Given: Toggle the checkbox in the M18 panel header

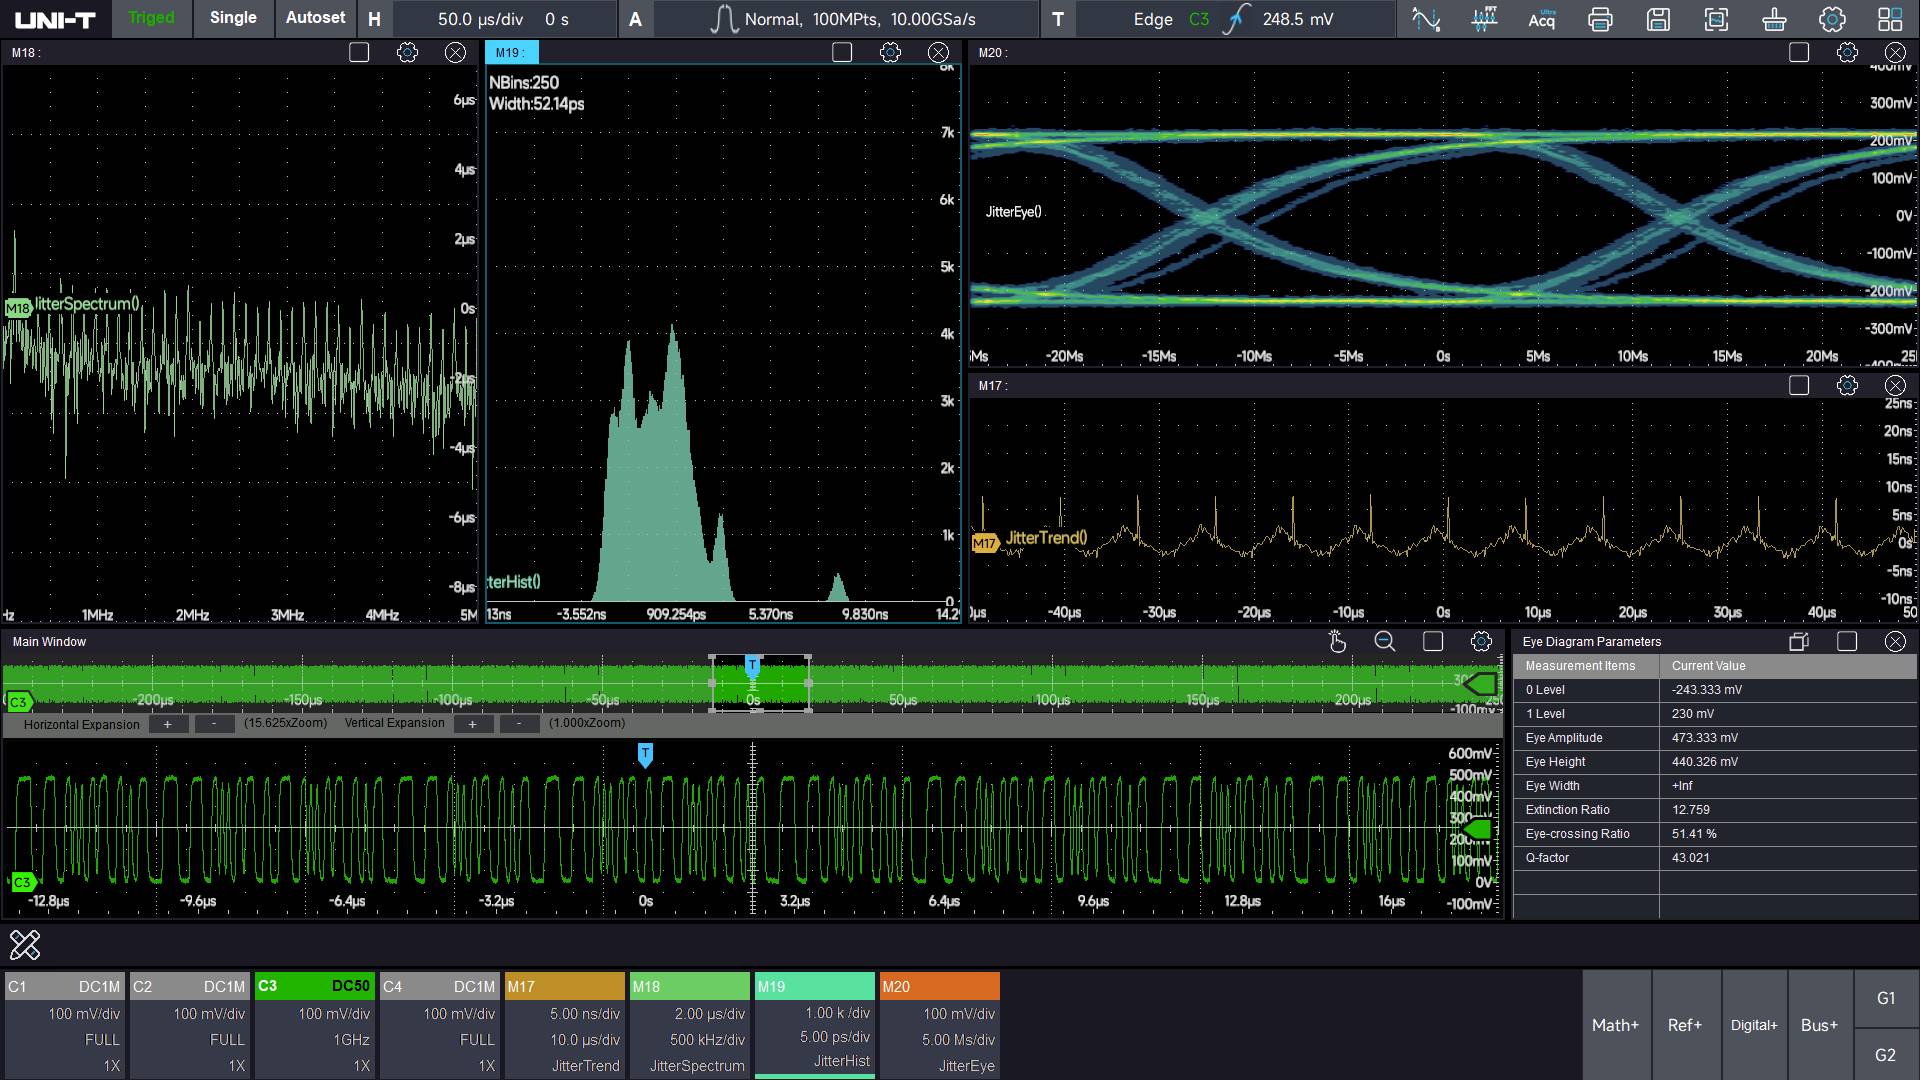Looking at the screenshot, I should tap(359, 52).
